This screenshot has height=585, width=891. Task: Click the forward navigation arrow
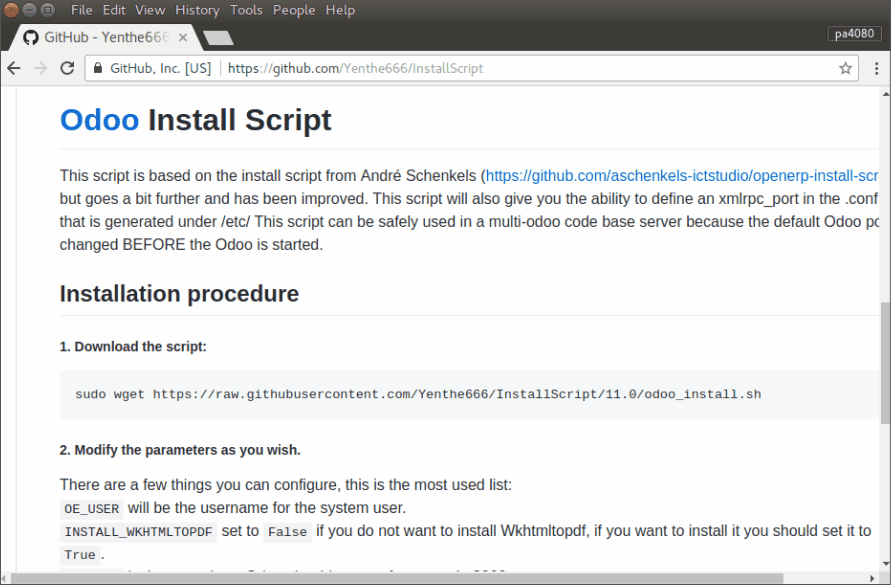click(x=40, y=69)
